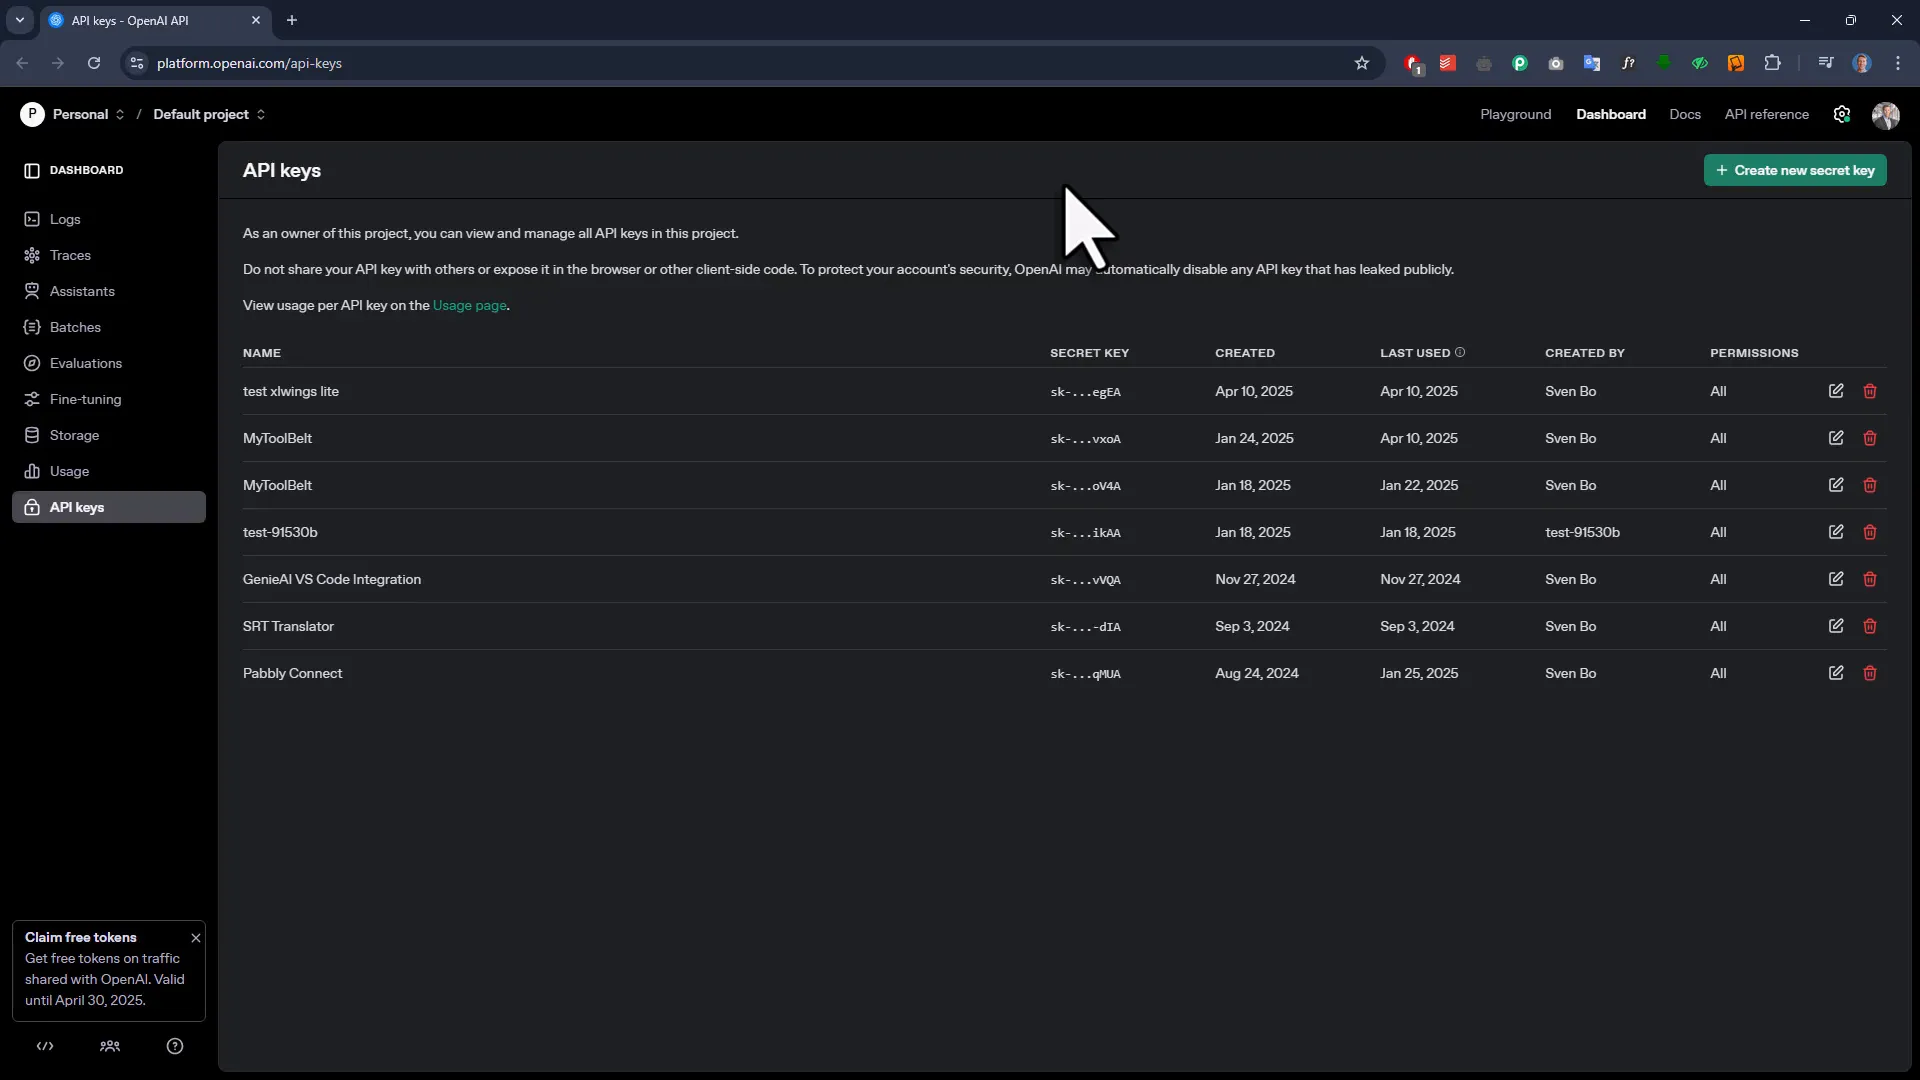1920x1080 pixels.
Task: Open the members panel at the bottom
Action: click(x=110, y=1046)
